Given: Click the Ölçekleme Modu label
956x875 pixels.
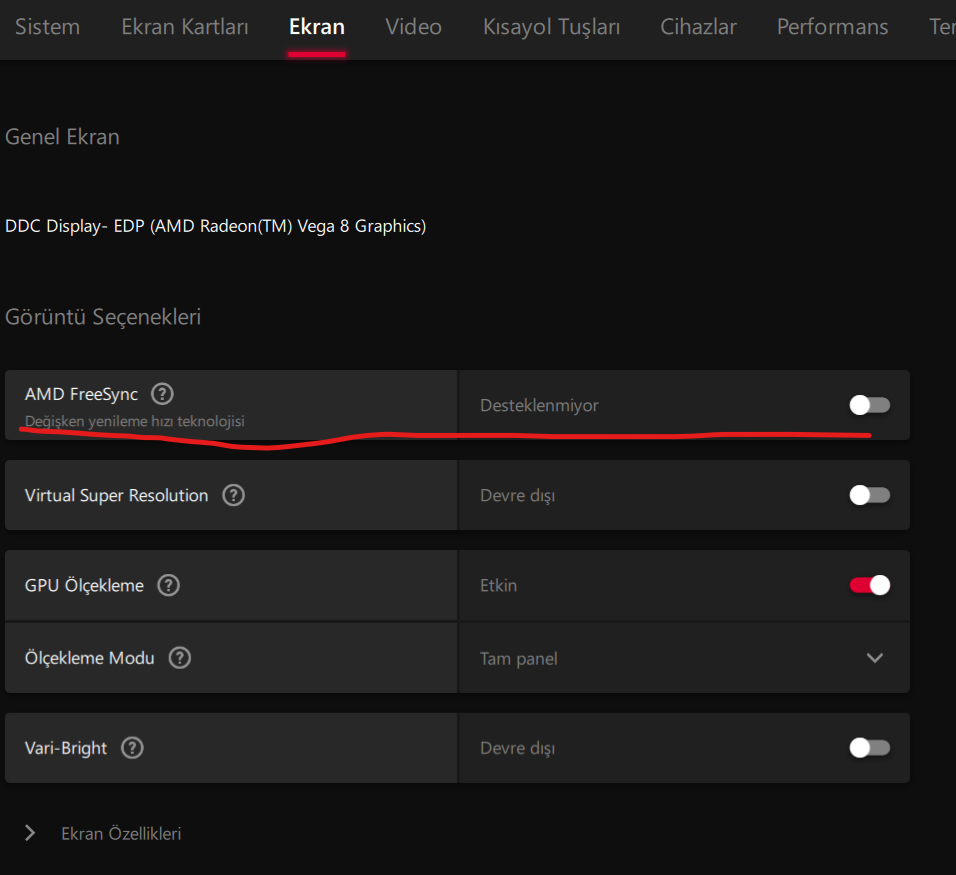Looking at the screenshot, I should pyautogui.click(x=90, y=659).
